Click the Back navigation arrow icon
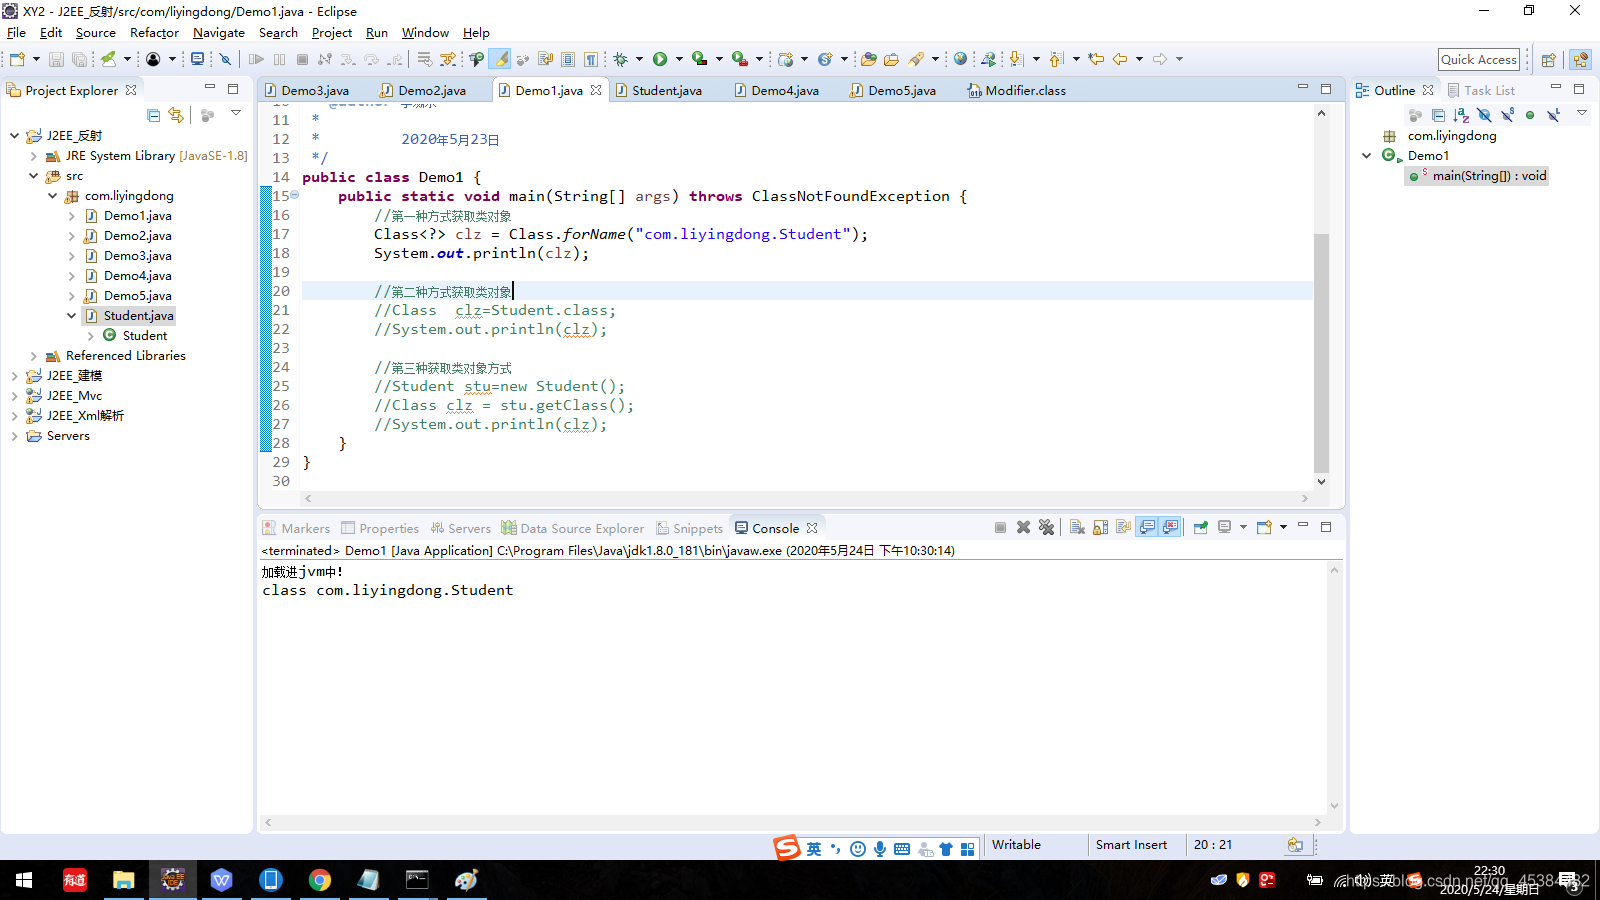The height and width of the screenshot is (900, 1600). point(1120,59)
